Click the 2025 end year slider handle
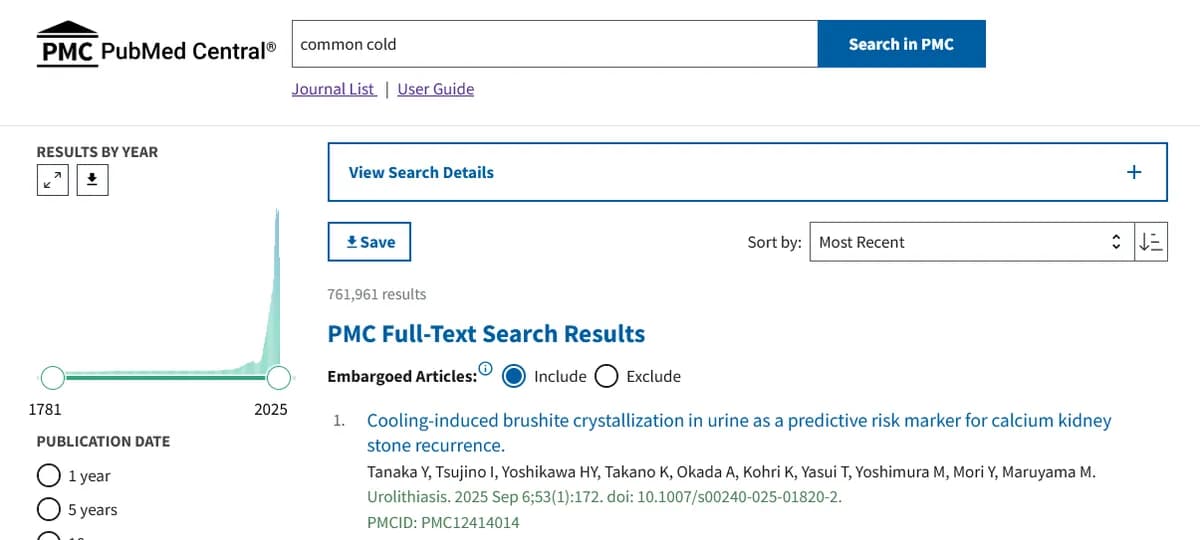The width and height of the screenshot is (1200, 540). point(279,377)
